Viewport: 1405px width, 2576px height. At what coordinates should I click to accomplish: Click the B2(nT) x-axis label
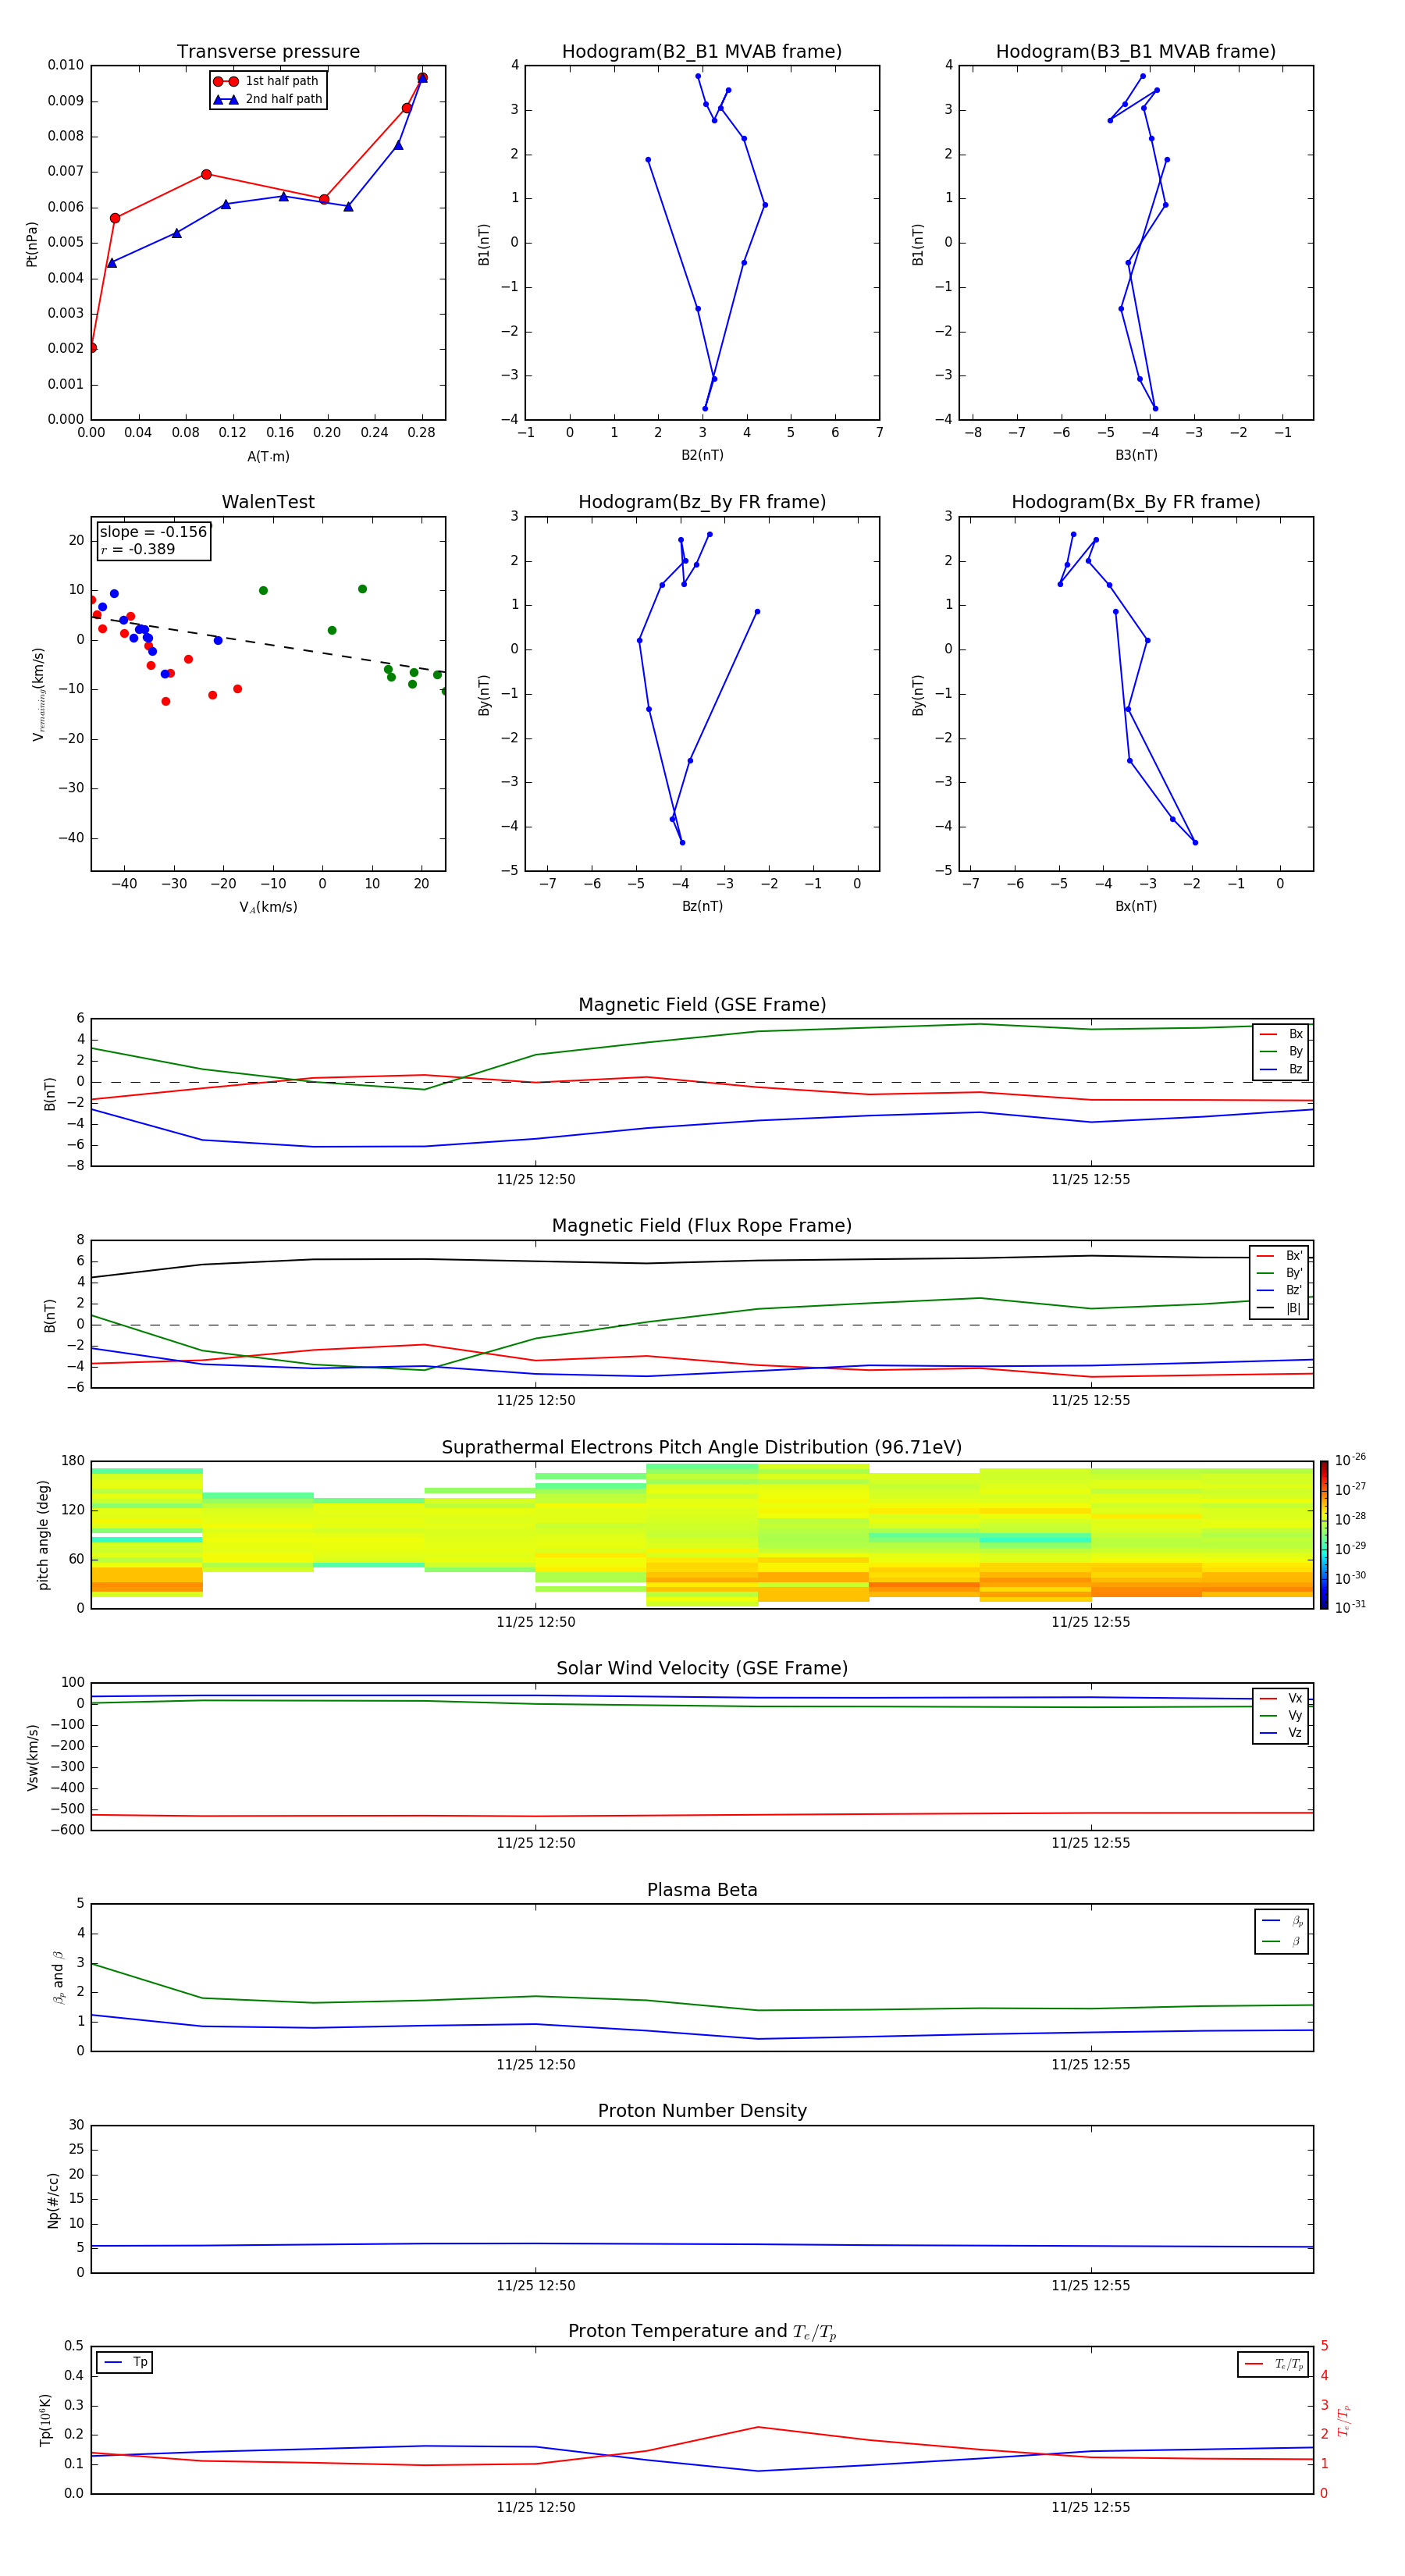(702, 455)
